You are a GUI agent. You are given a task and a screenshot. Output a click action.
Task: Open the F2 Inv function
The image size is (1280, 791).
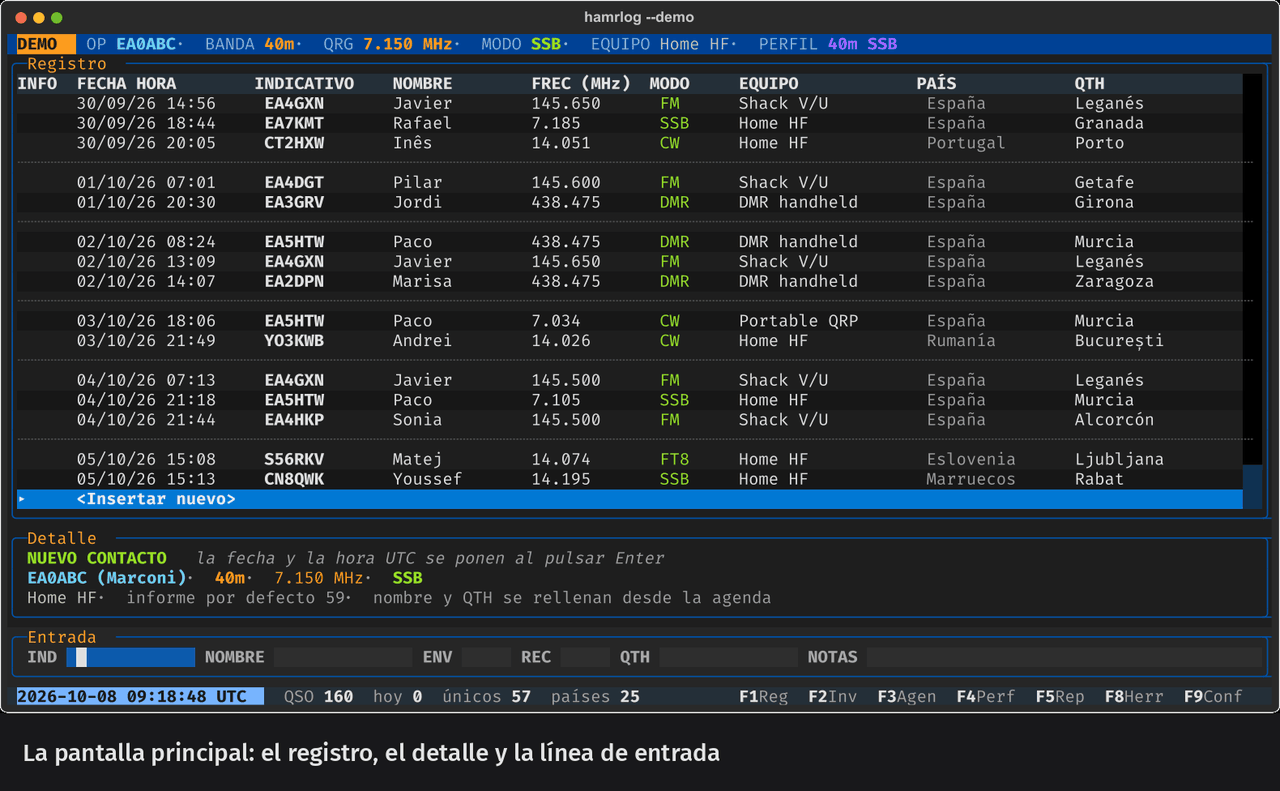832,696
